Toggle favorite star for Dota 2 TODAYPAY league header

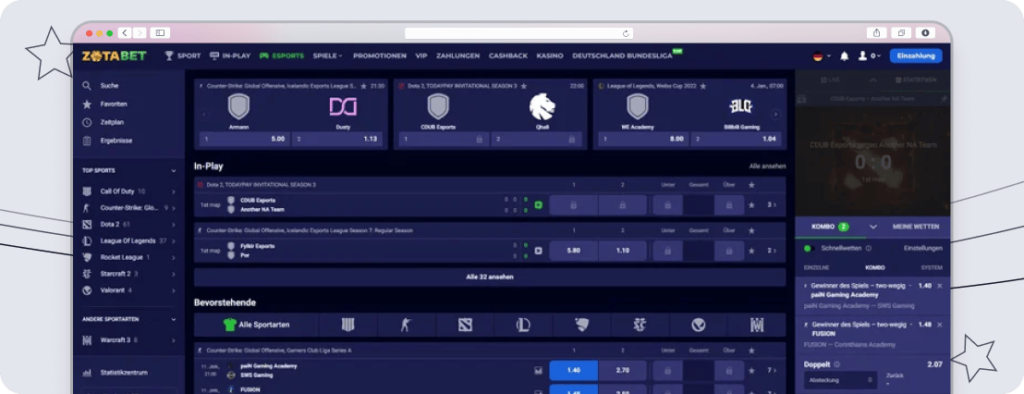click(752, 185)
